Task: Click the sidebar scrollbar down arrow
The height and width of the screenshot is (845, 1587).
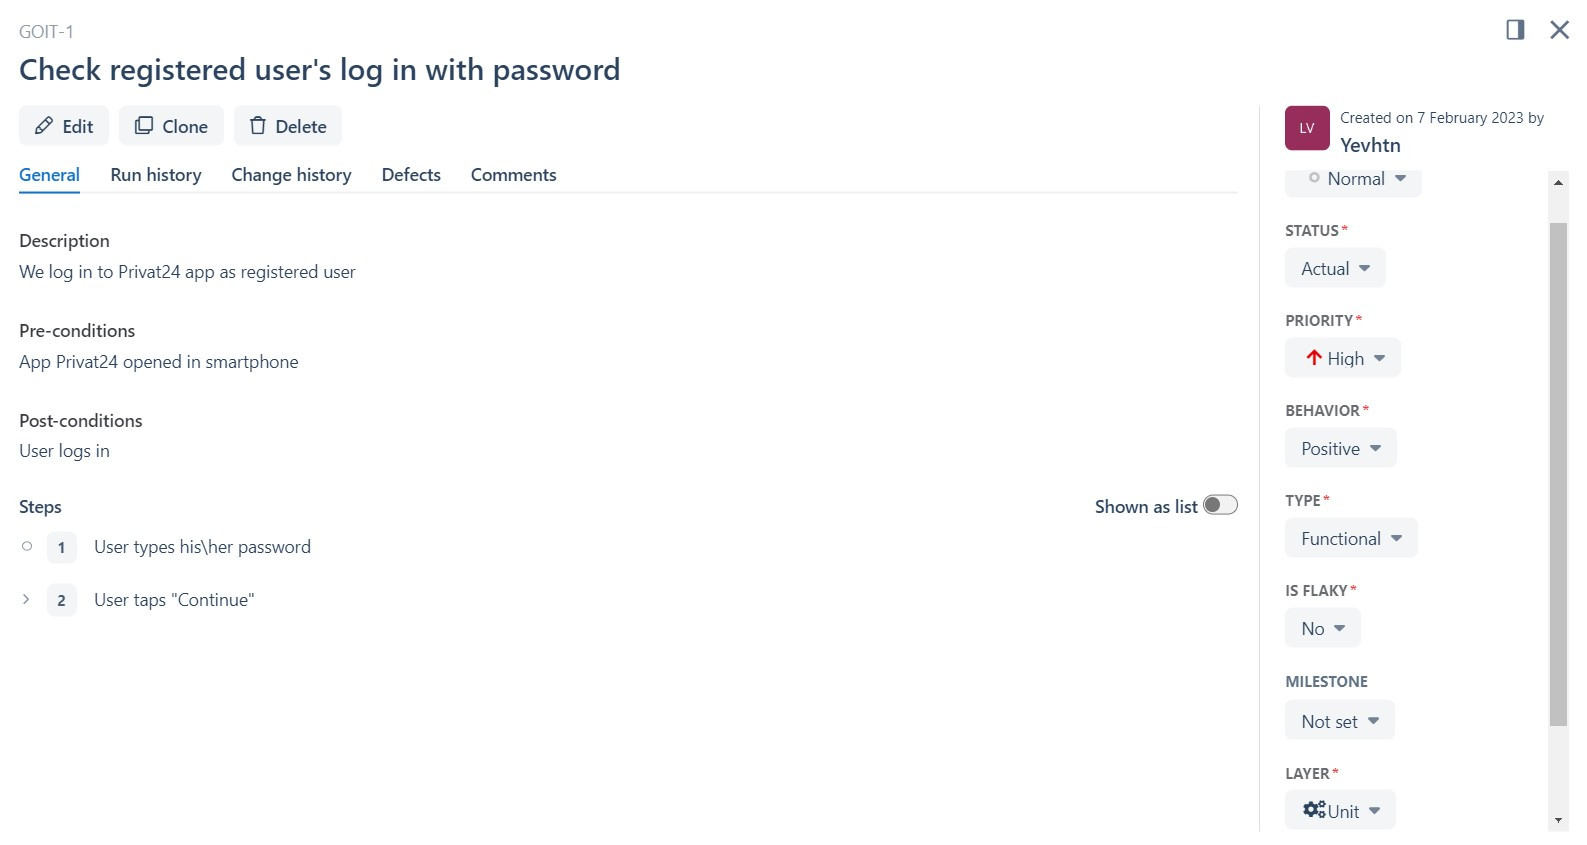Action: [1558, 821]
